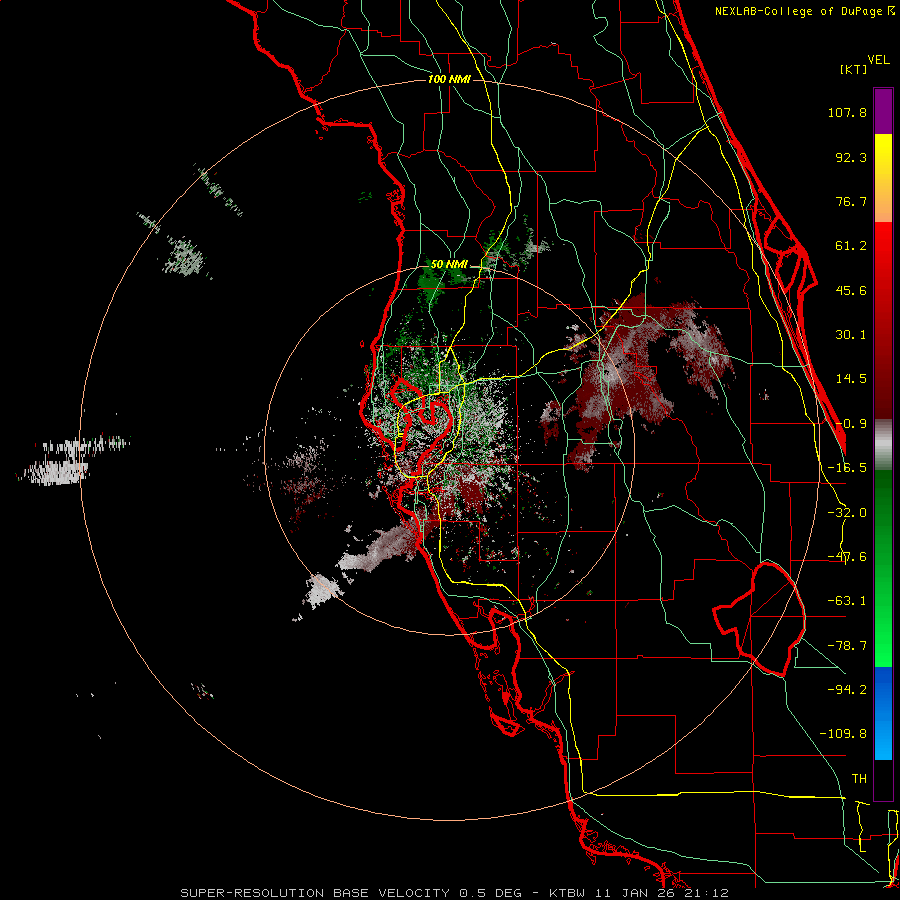Click the 107.8 velocity scale value
This screenshot has width=900, height=900.
point(847,112)
